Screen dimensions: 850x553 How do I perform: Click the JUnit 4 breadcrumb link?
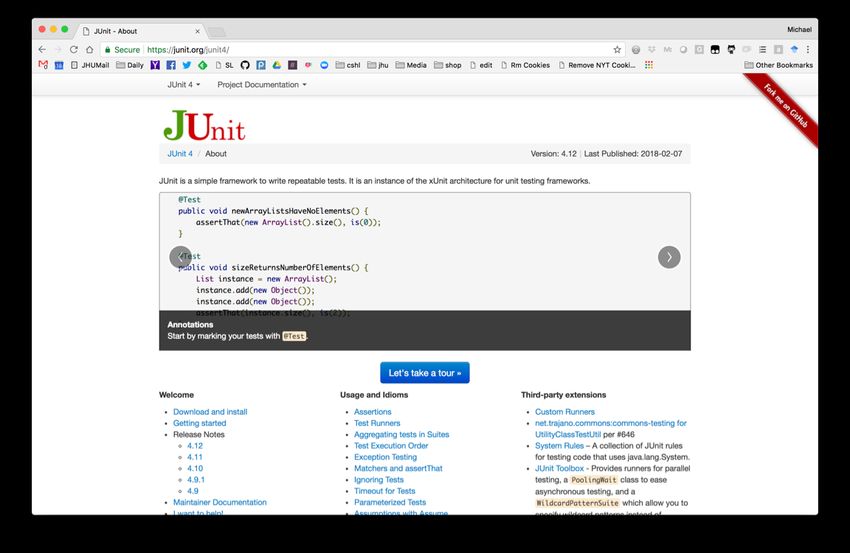click(180, 154)
